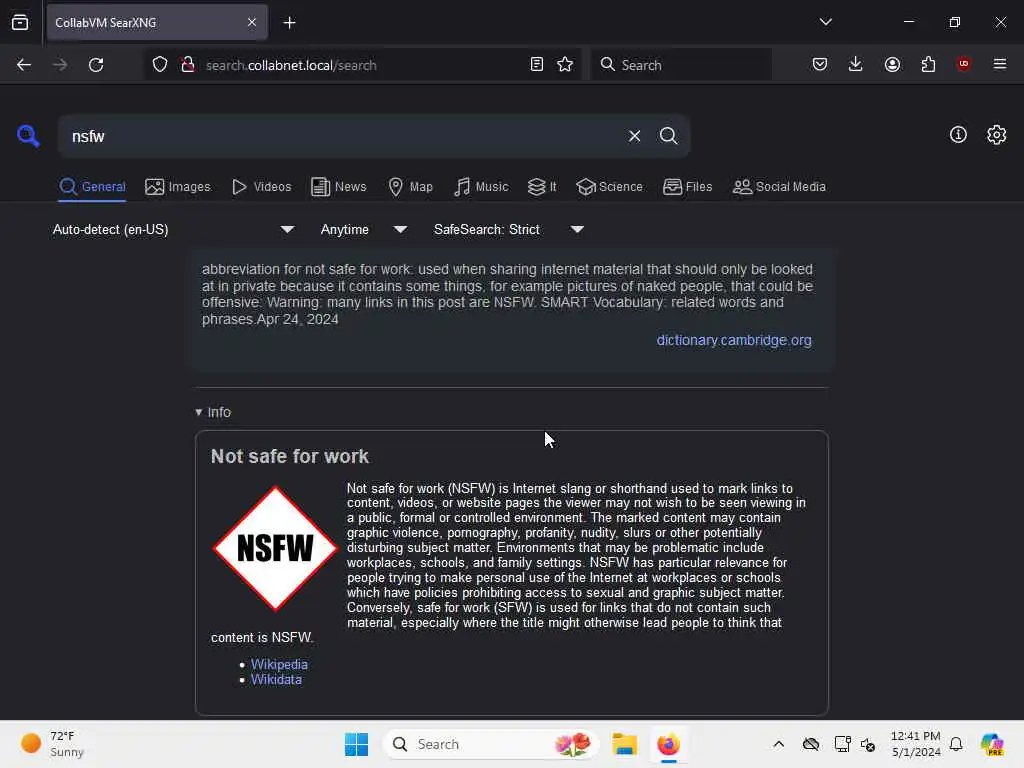Toggle reader view in address bar
Viewport: 1024px width, 768px height.
pos(537,64)
